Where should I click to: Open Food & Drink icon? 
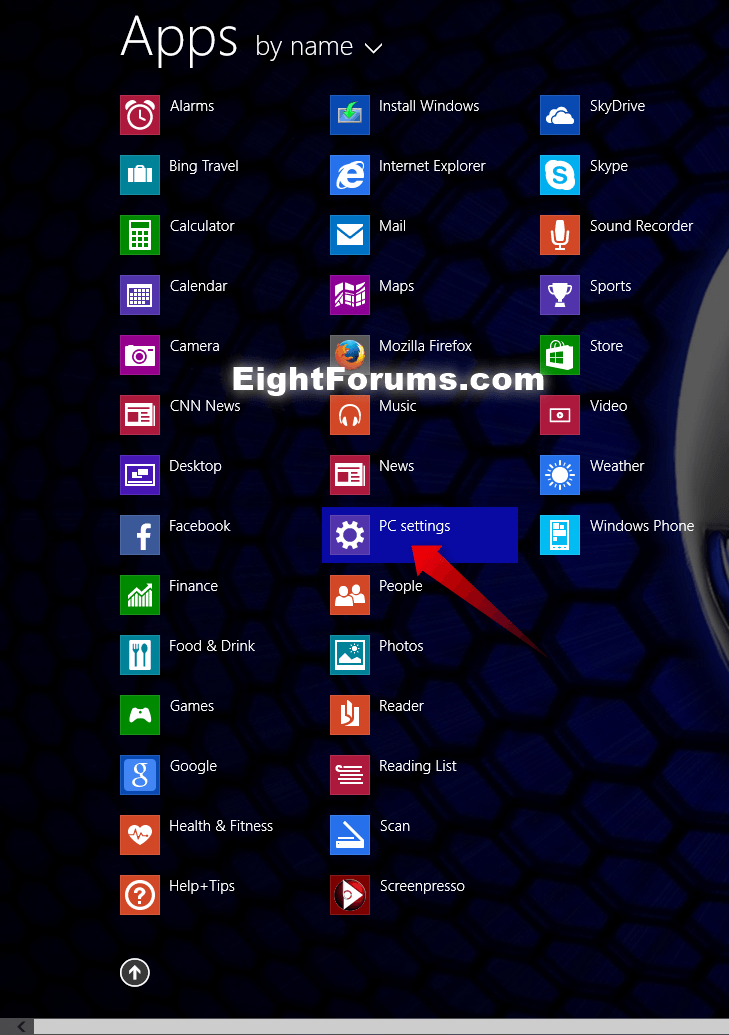click(x=139, y=655)
